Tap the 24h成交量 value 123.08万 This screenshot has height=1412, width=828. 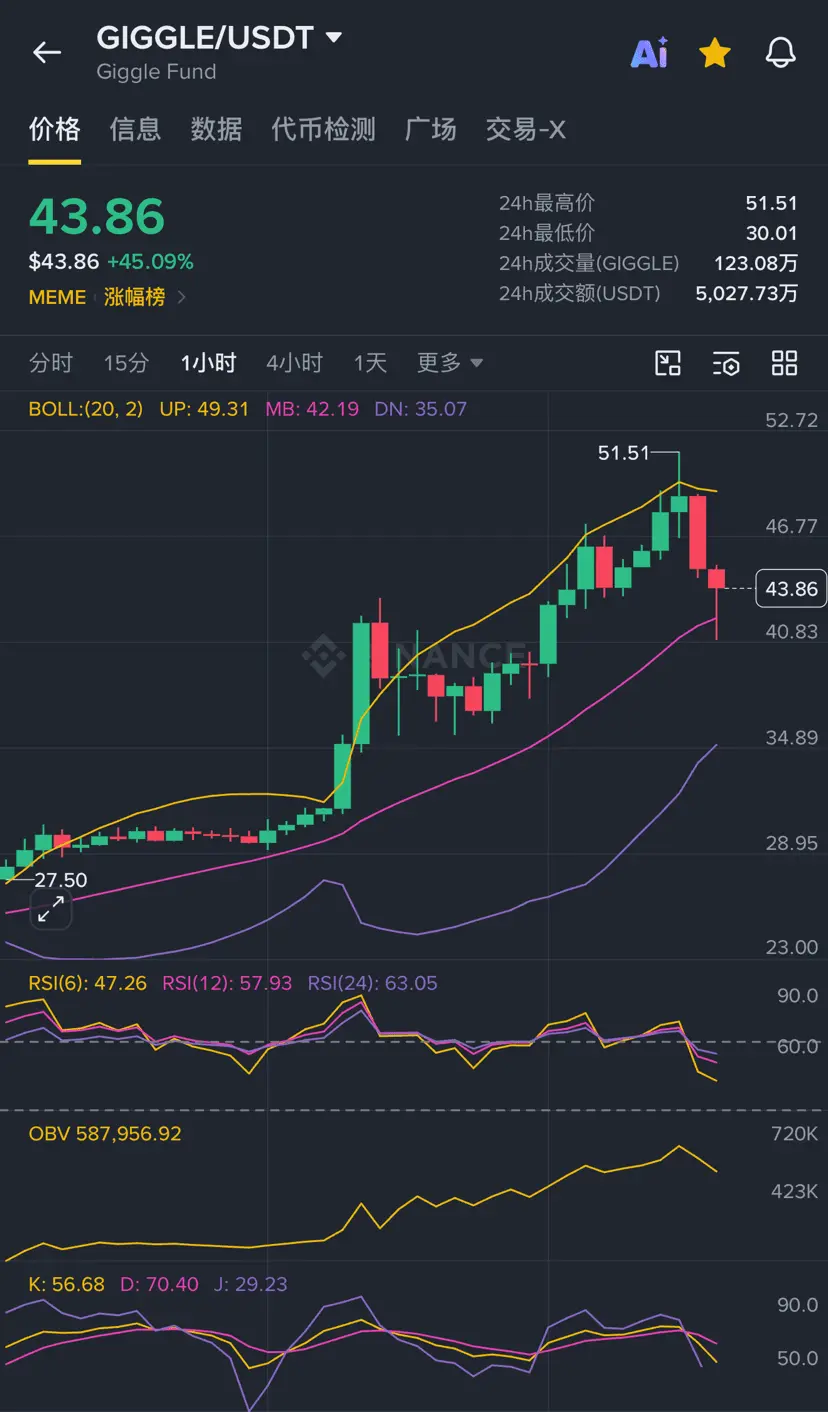755,263
